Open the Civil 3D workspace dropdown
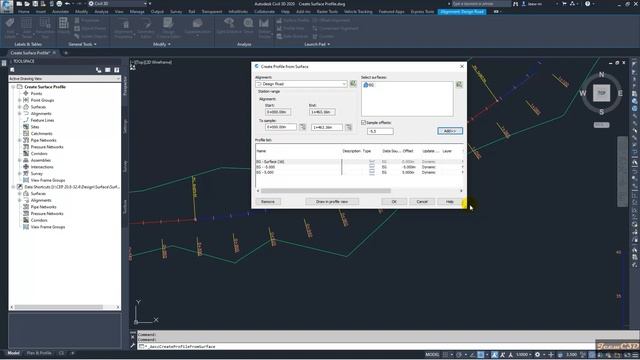The image size is (640, 360). pos(118,4)
